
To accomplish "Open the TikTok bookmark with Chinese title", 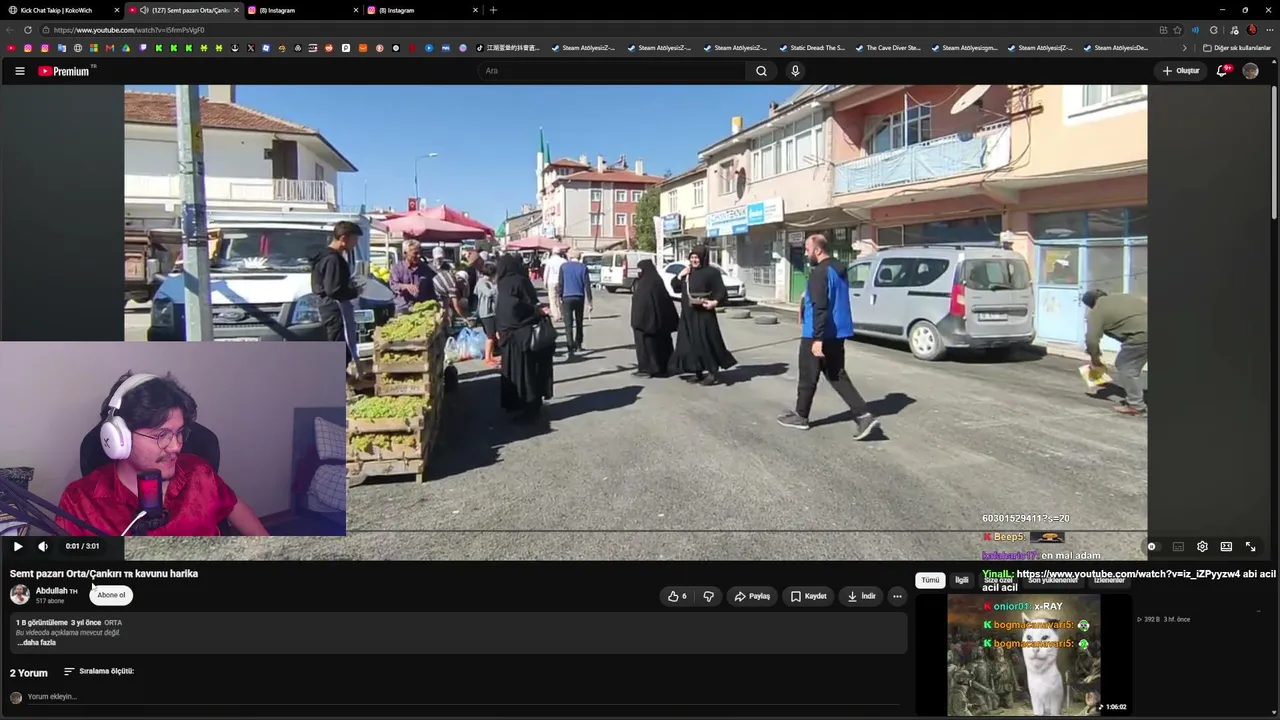I will tap(507, 48).
